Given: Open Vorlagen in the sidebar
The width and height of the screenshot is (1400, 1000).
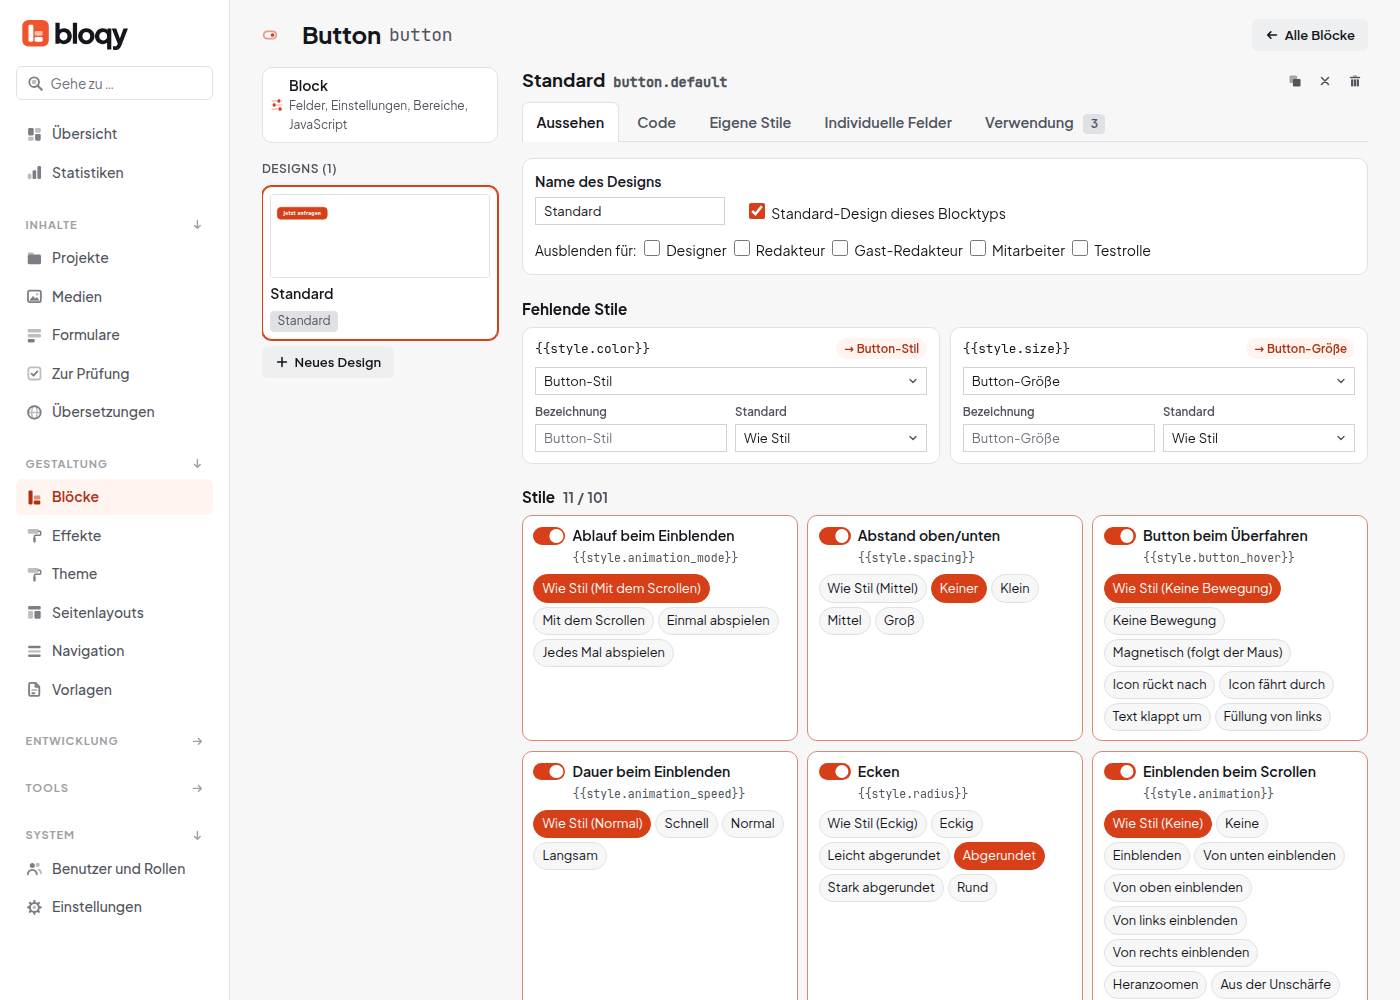Looking at the screenshot, I should point(114,690).
